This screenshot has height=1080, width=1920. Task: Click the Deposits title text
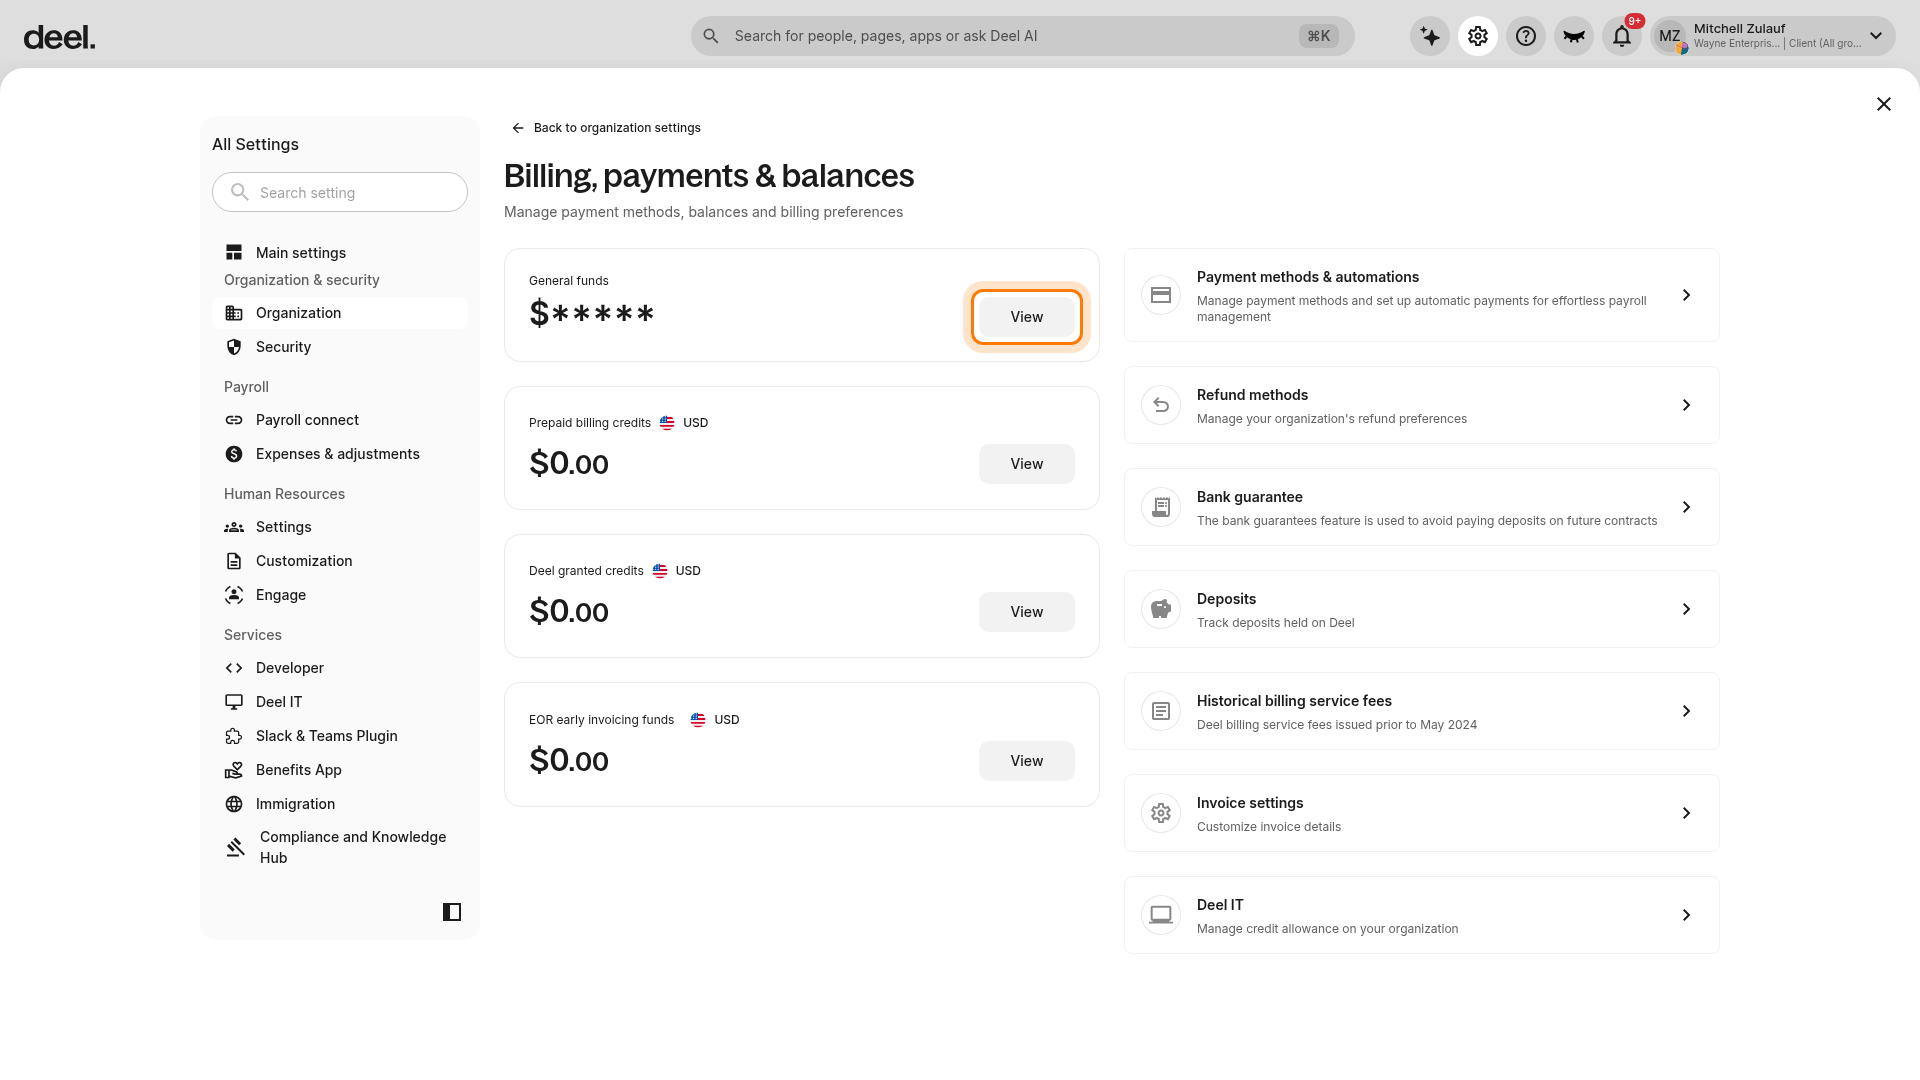(x=1226, y=599)
